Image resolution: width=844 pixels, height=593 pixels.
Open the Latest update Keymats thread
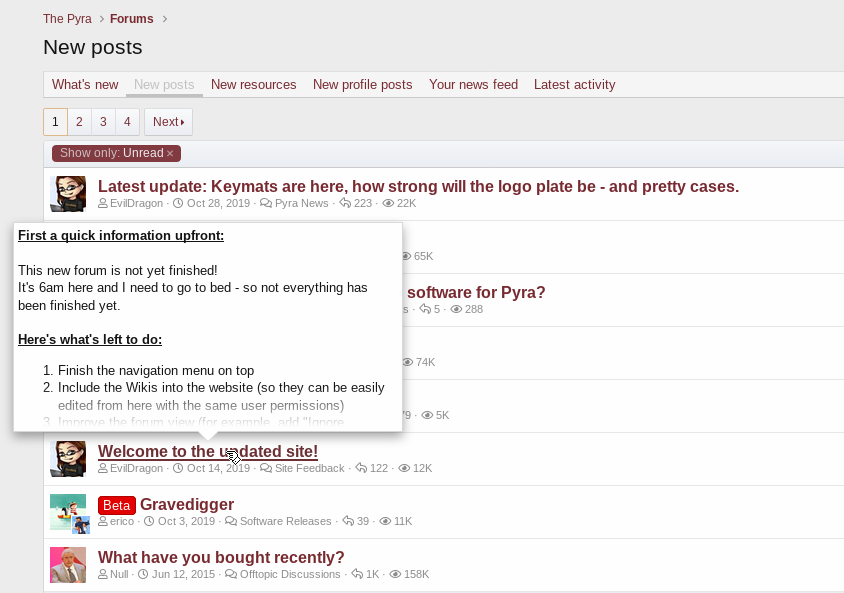[418, 186]
